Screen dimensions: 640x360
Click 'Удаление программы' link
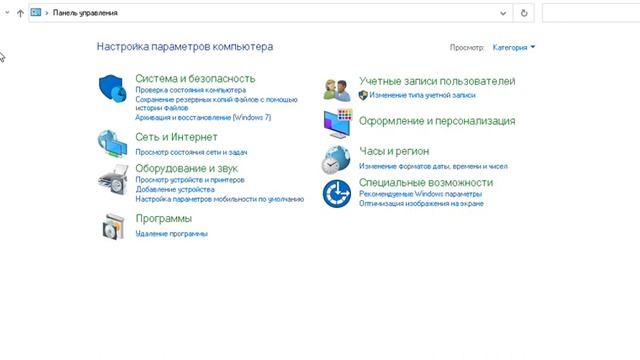171,233
